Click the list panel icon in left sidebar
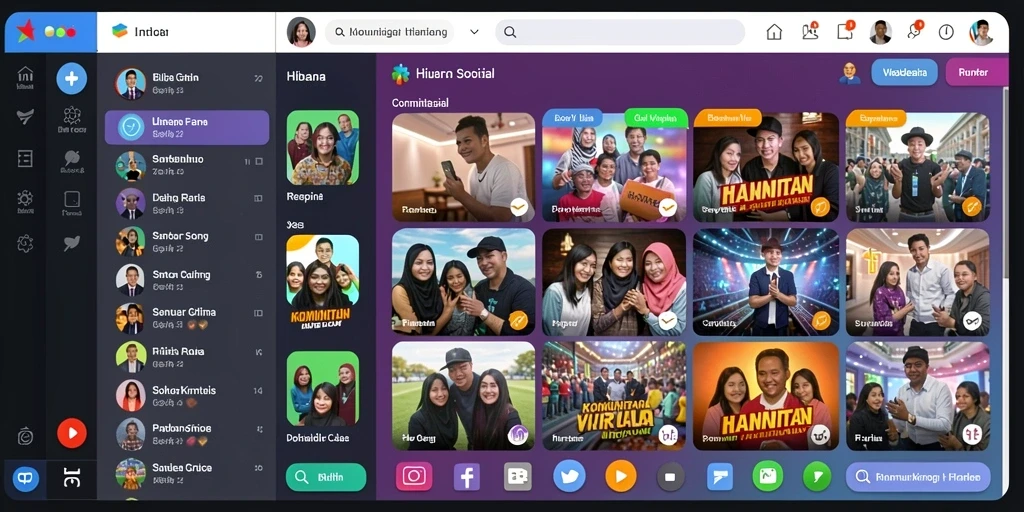The image size is (1024, 512). tap(25, 159)
